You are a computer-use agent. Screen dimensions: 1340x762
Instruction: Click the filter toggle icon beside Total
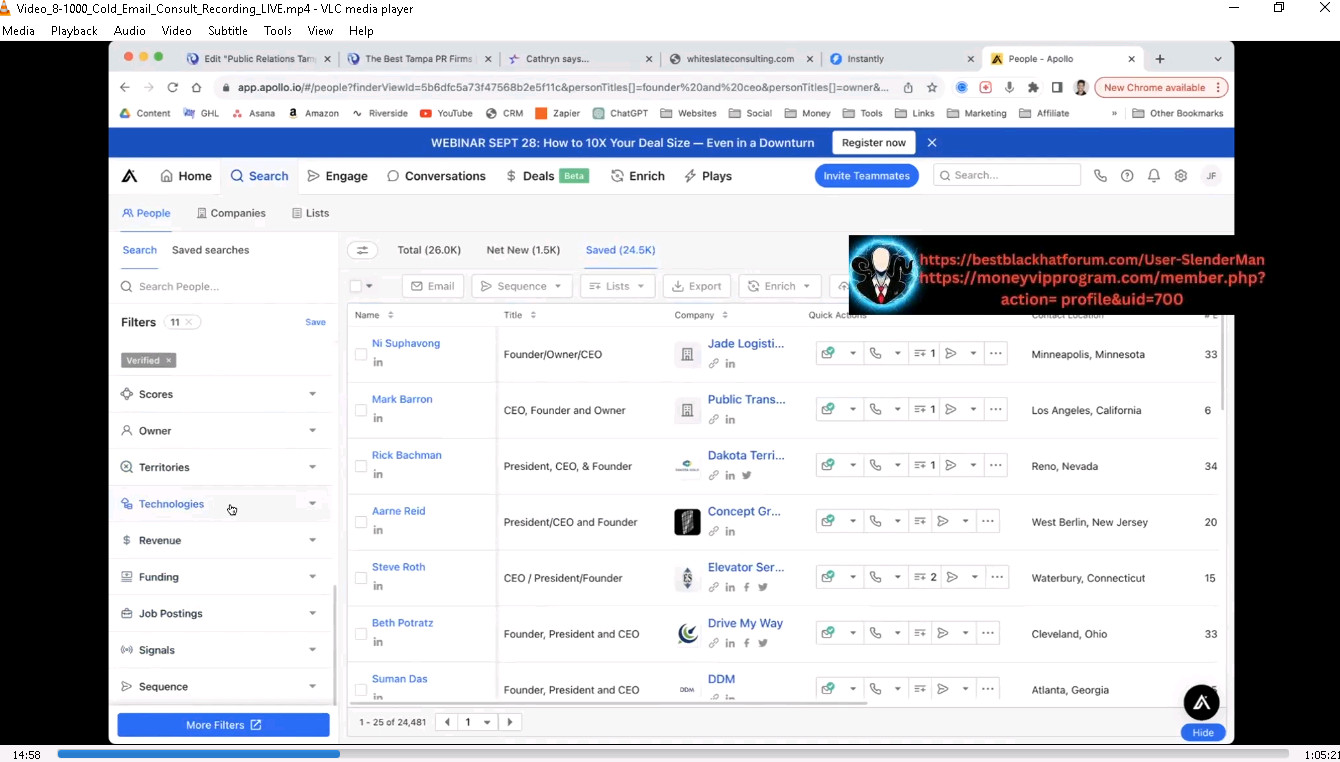[x=362, y=250]
